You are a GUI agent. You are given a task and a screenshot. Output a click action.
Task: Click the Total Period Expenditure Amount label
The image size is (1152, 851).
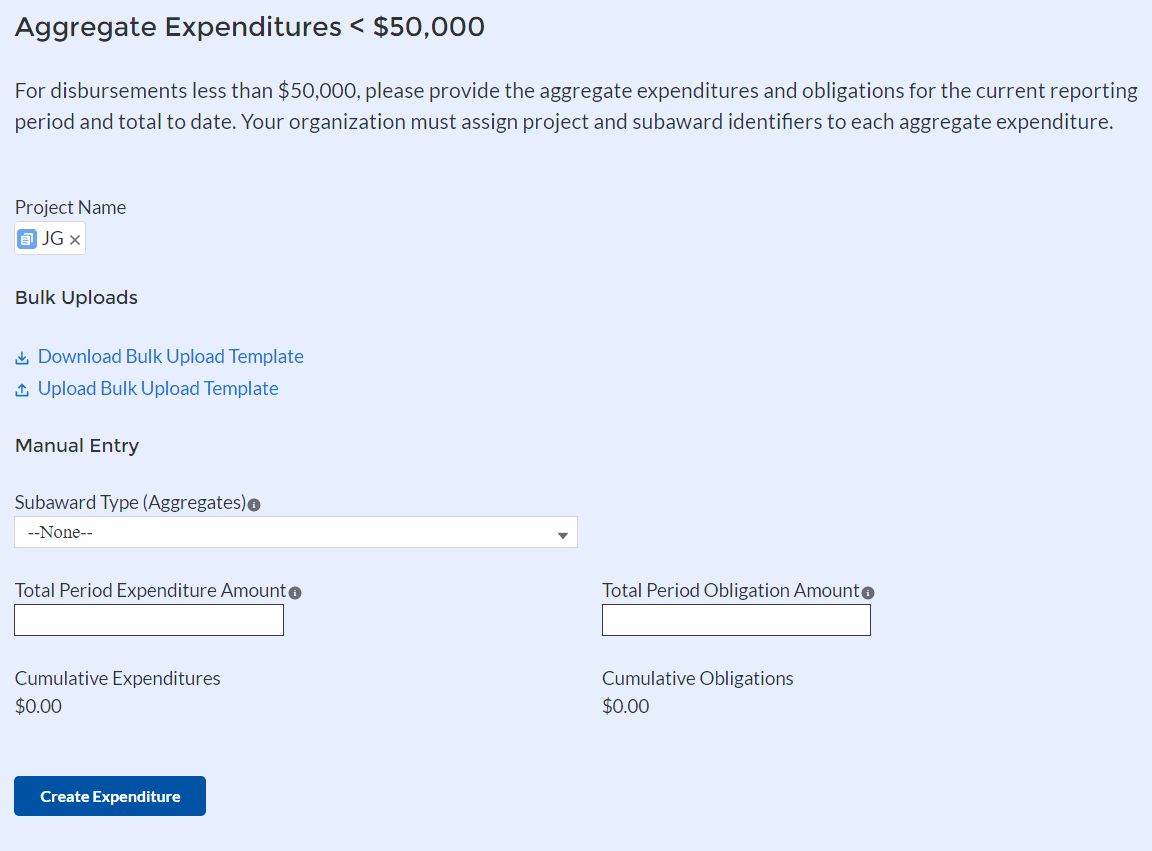click(150, 591)
